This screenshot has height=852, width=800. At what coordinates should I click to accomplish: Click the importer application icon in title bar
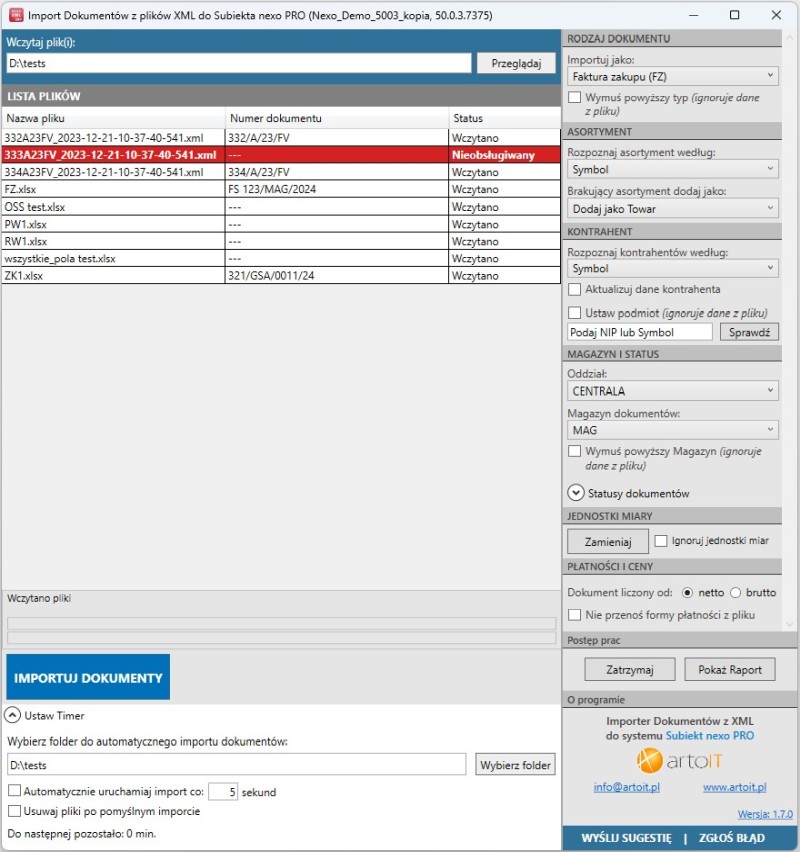coord(14,16)
